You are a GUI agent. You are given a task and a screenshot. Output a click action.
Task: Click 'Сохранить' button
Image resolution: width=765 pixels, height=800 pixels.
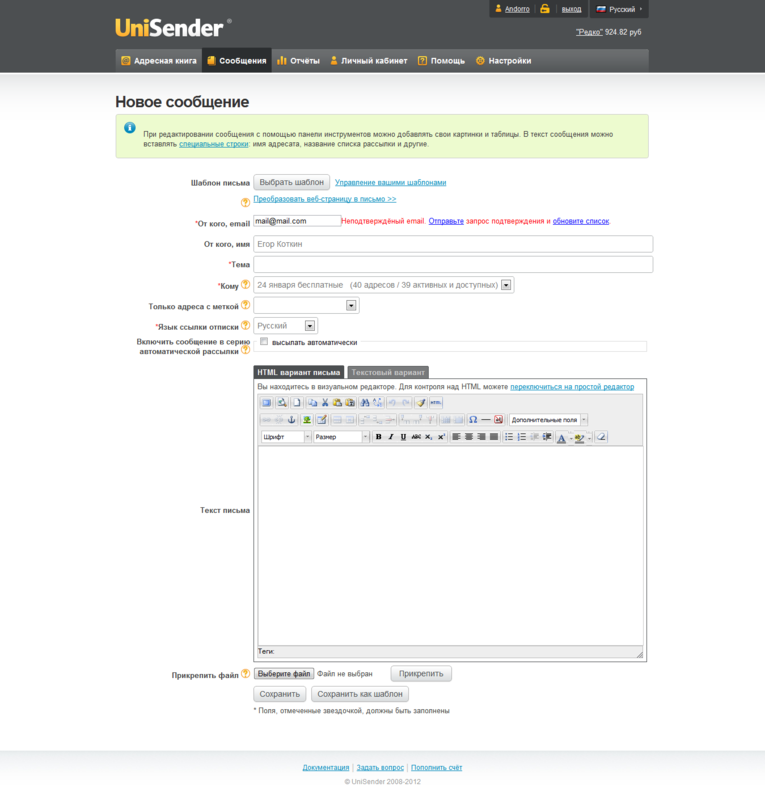[280, 694]
